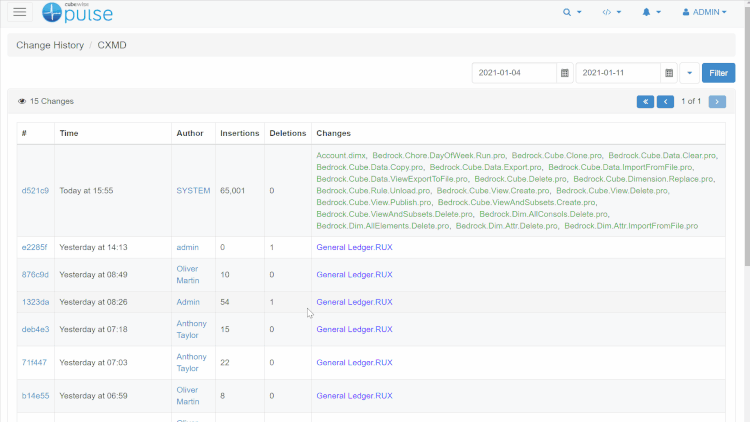Screen dimensions: 750x422
Task: Open commit d521c9 link
Action: 35,190
